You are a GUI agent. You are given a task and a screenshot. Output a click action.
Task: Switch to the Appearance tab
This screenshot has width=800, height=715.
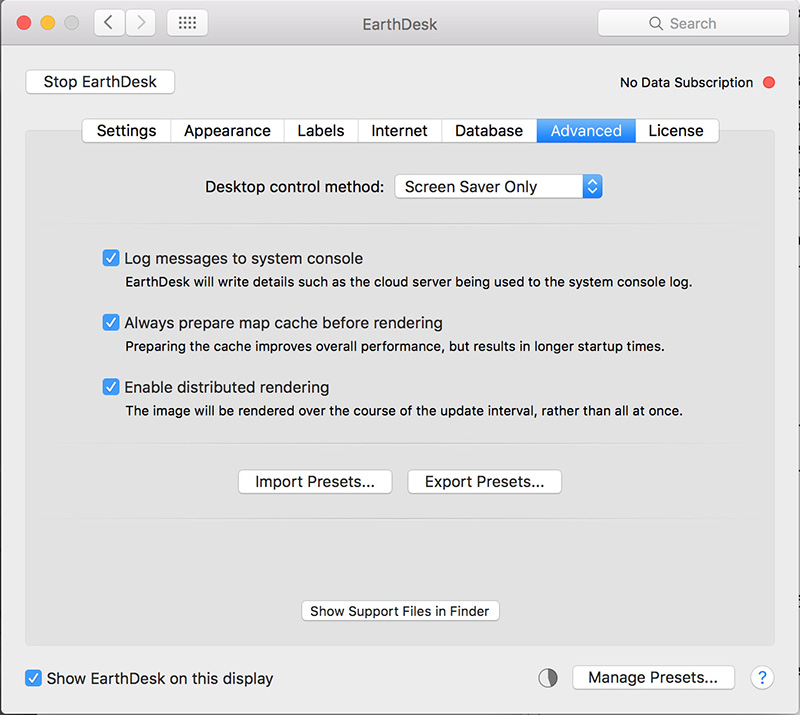[x=228, y=131]
